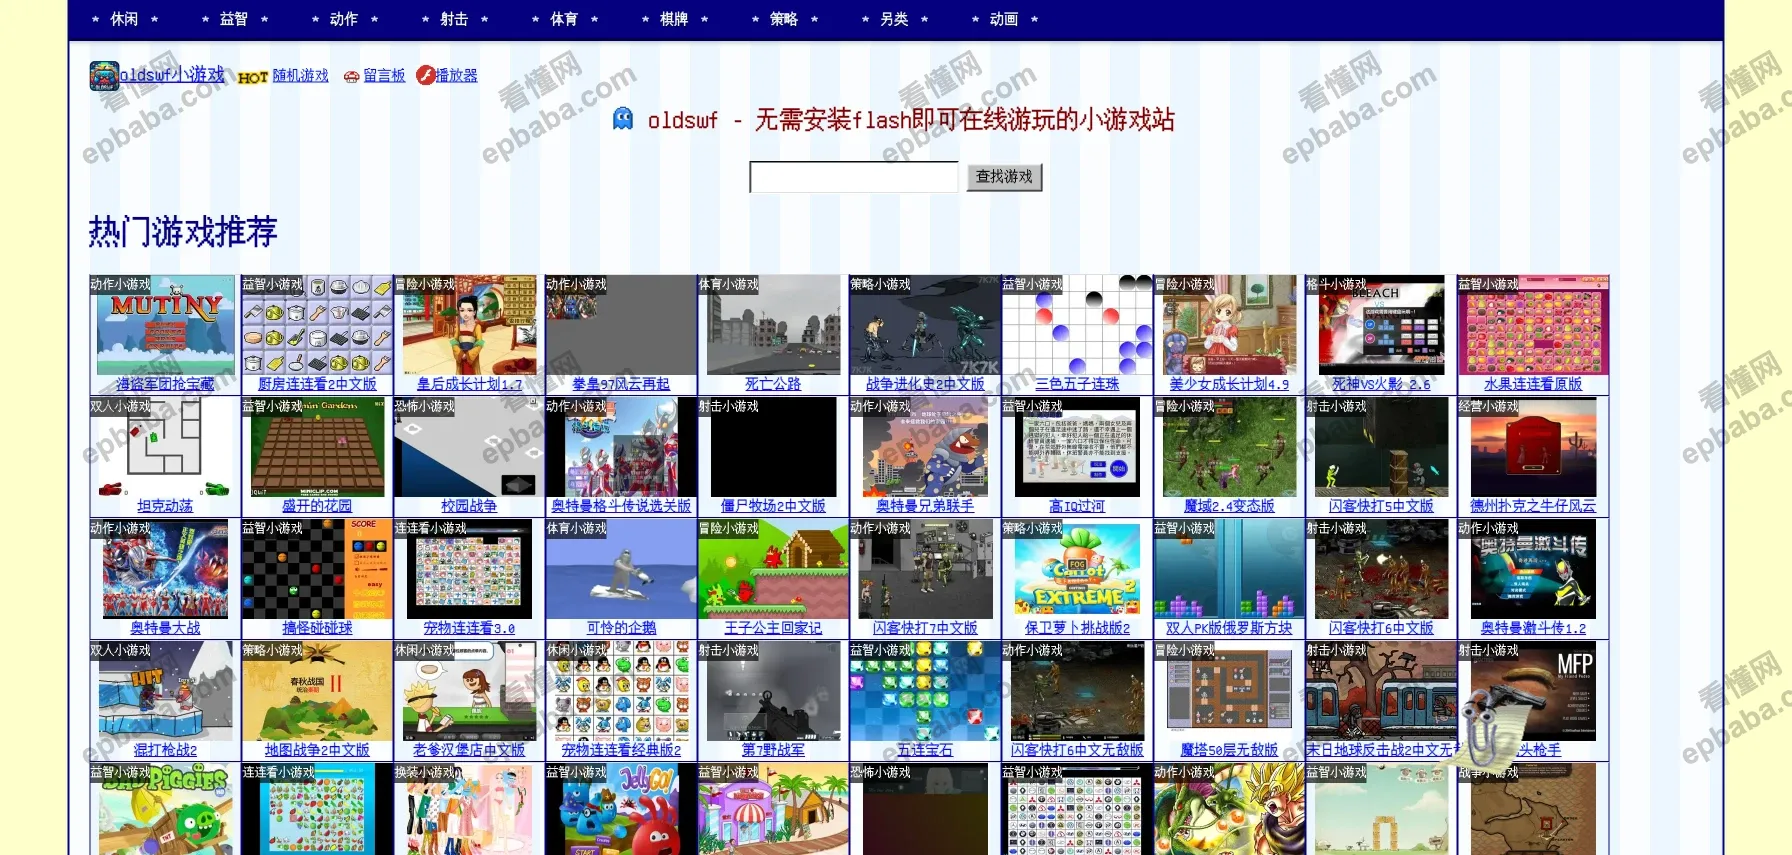The image size is (1792, 855).
Task: Click the blue ghost icon beside oldswf title
Action: click(x=623, y=119)
